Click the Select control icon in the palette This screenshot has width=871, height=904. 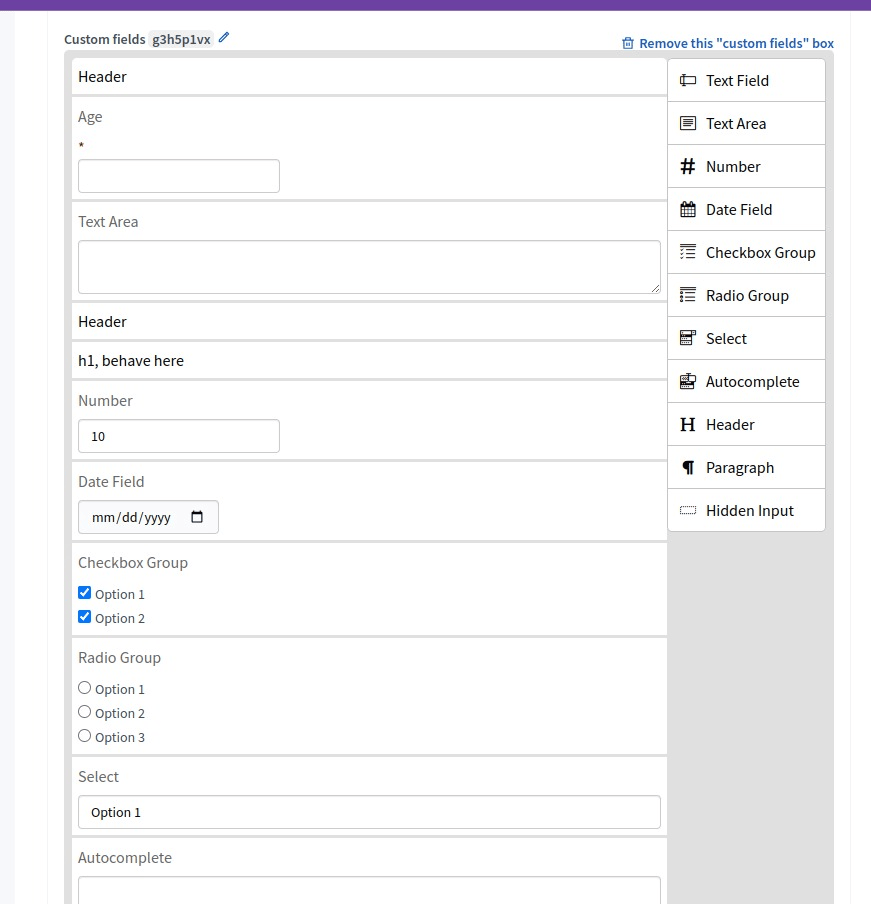coord(688,338)
